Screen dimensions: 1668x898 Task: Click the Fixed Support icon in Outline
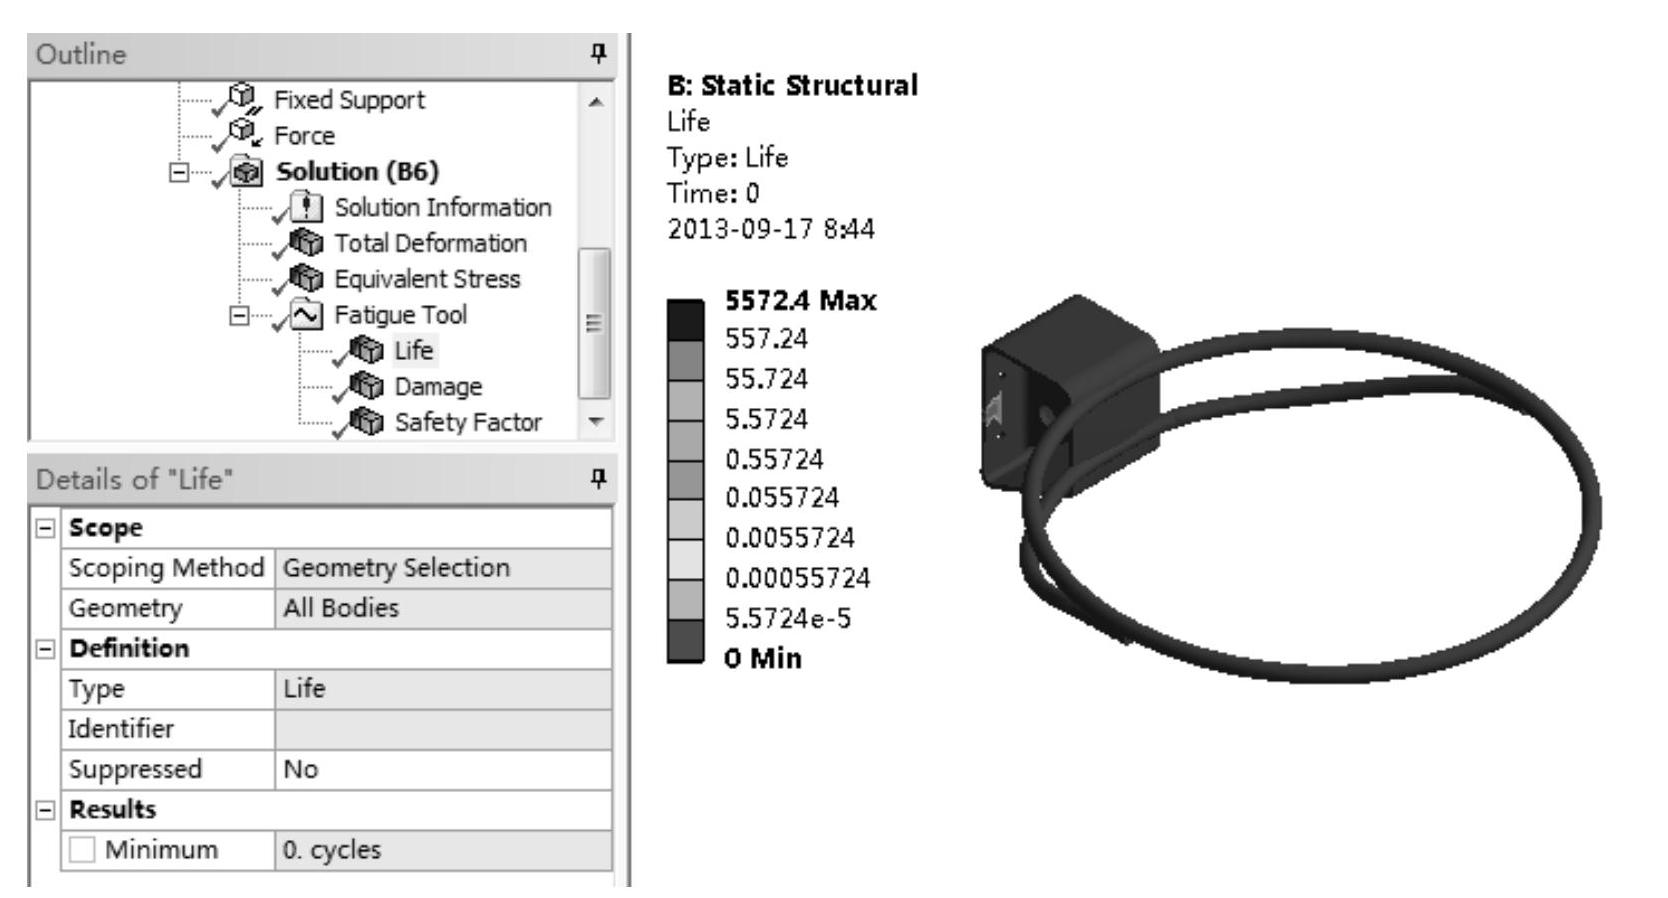coord(242,98)
